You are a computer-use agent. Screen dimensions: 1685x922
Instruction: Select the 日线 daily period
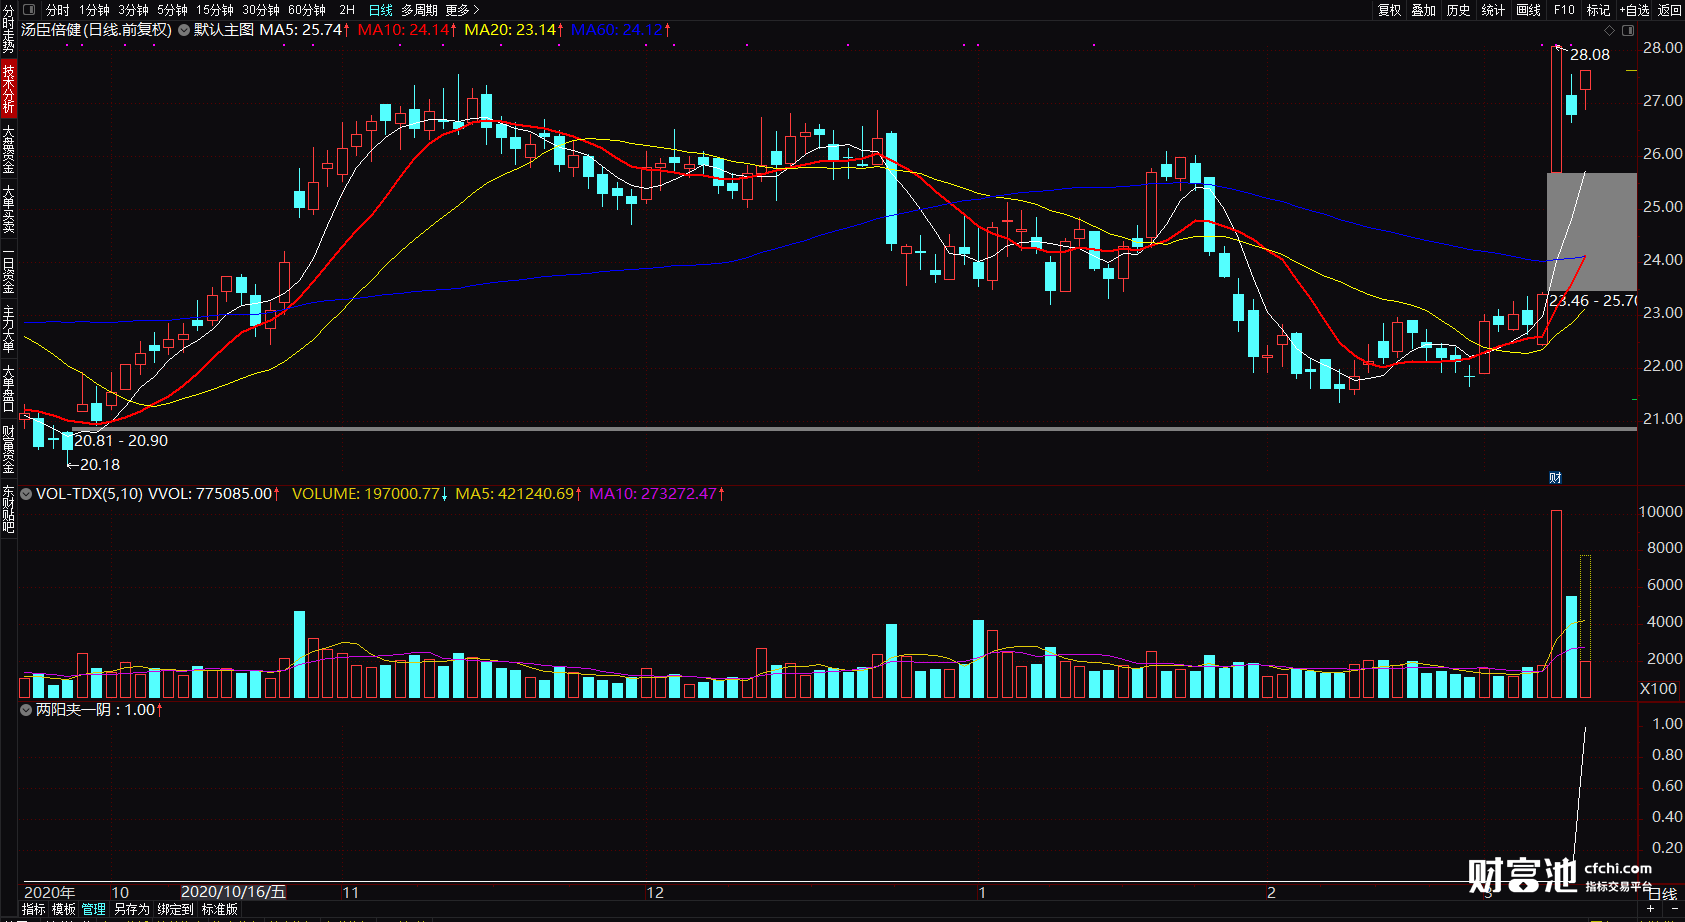381,10
